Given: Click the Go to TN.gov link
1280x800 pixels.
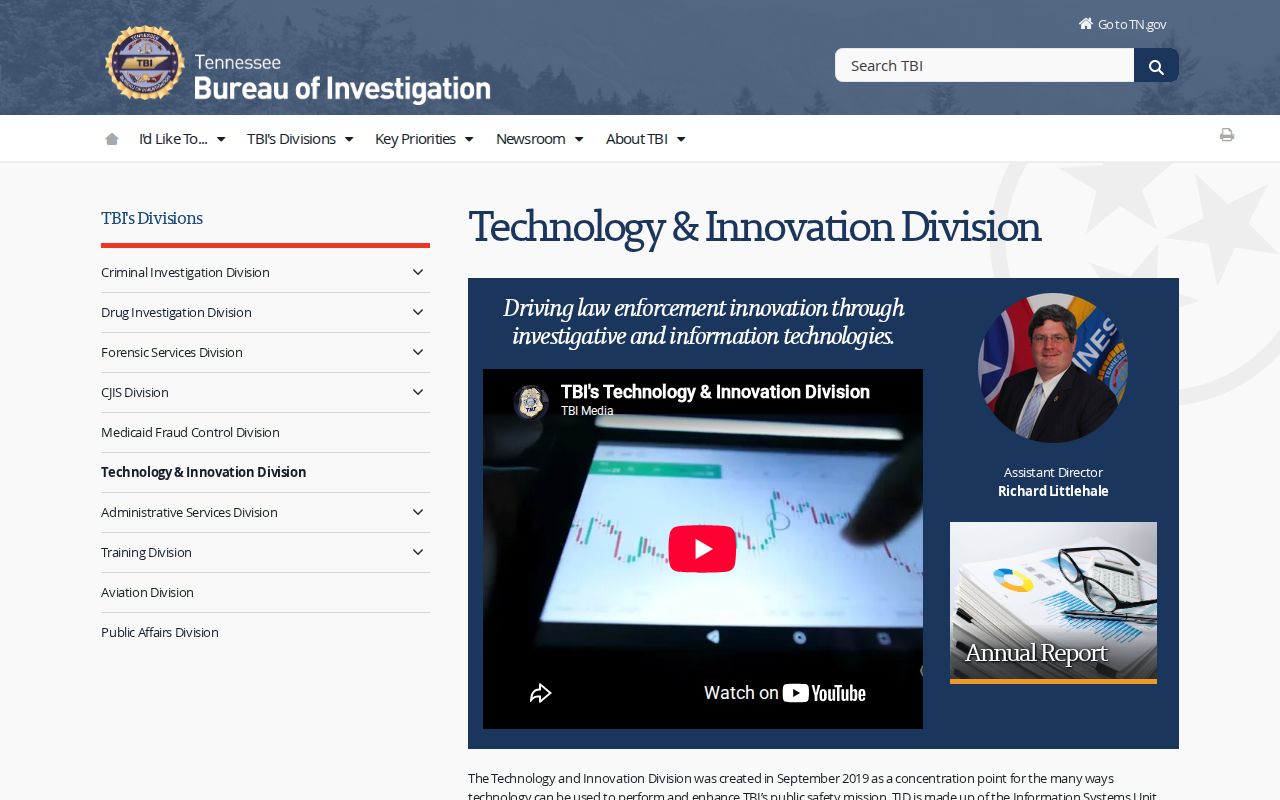Looking at the screenshot, I should coord(1122,24).
